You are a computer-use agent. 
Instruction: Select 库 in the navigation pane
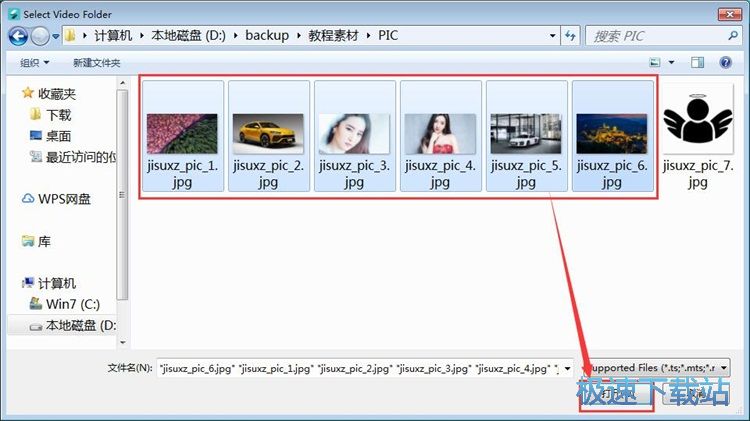coord(44,242)
